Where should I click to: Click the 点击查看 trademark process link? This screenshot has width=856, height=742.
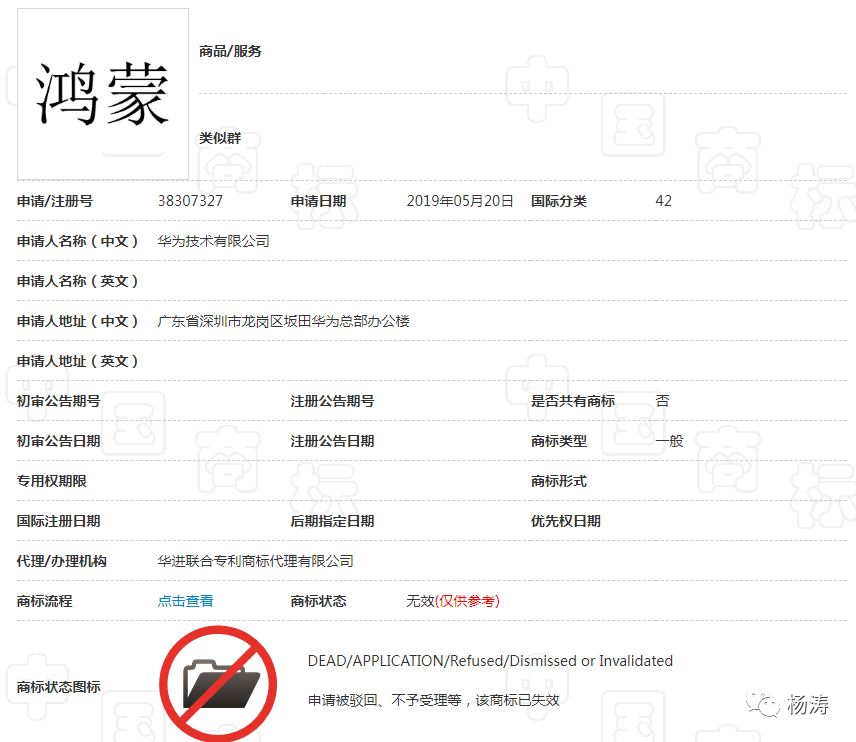click(x=185, y=601)
